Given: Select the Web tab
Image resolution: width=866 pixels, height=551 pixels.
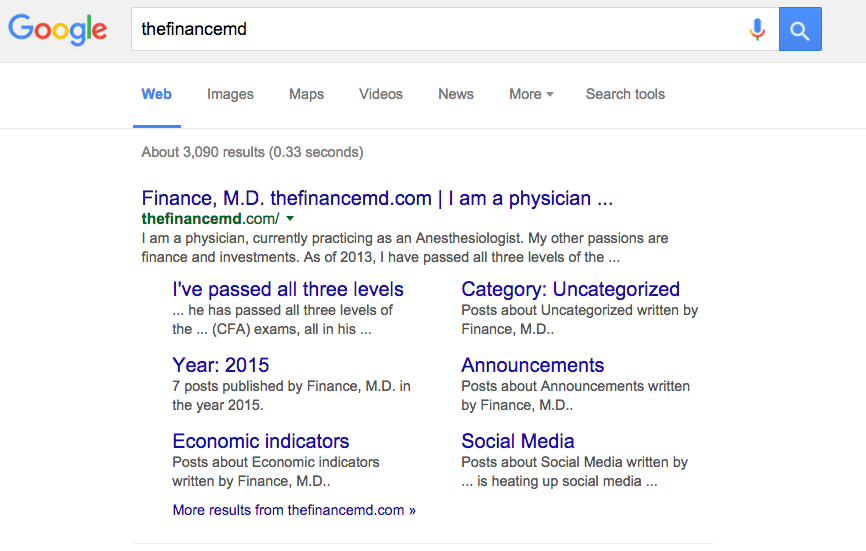Looking at the screenshot, I should (156, 94).
